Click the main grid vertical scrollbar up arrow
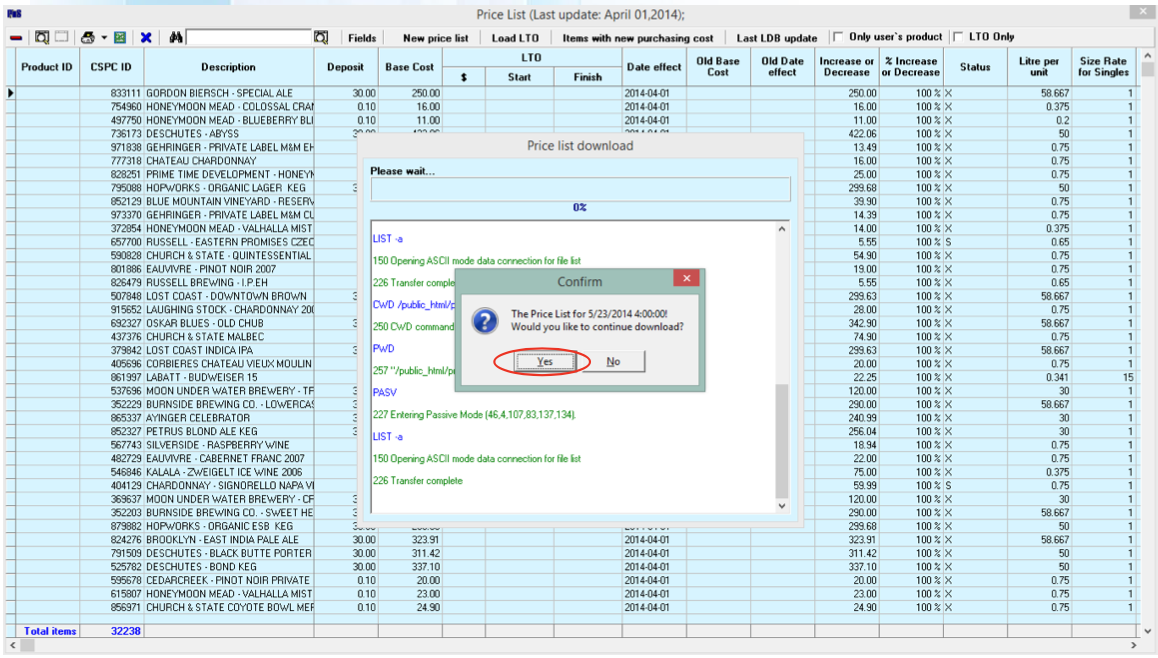The image size is (1158, 658). (x=1147, y=56)
